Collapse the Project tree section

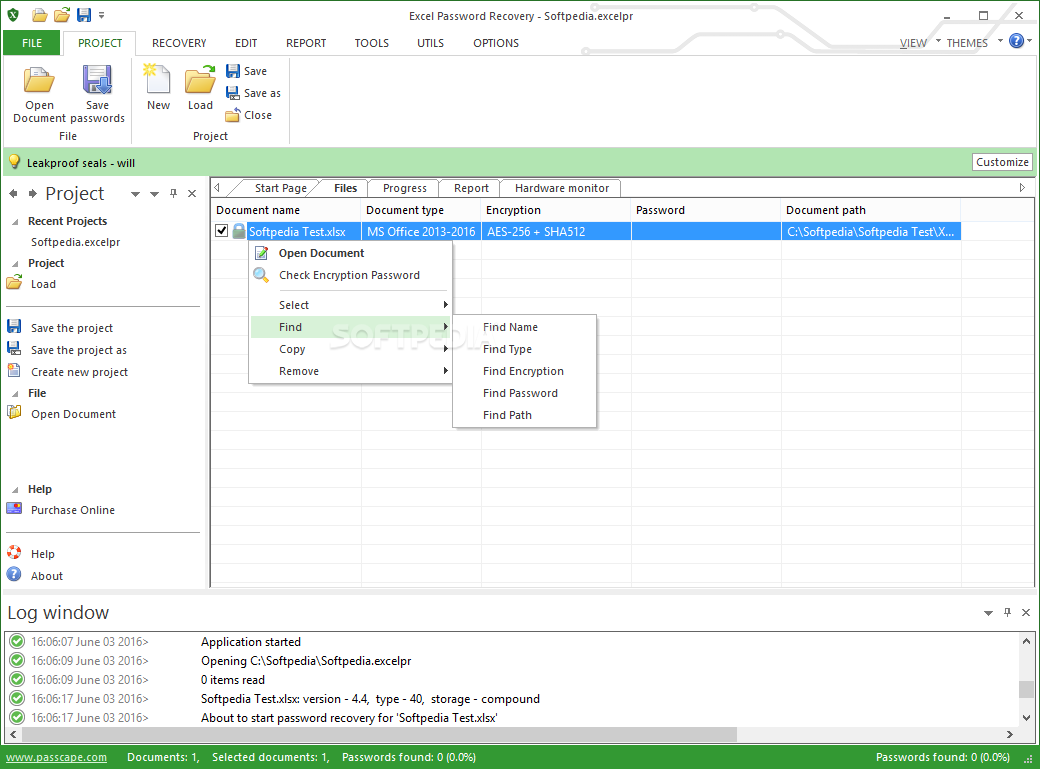tap(15, 263)
